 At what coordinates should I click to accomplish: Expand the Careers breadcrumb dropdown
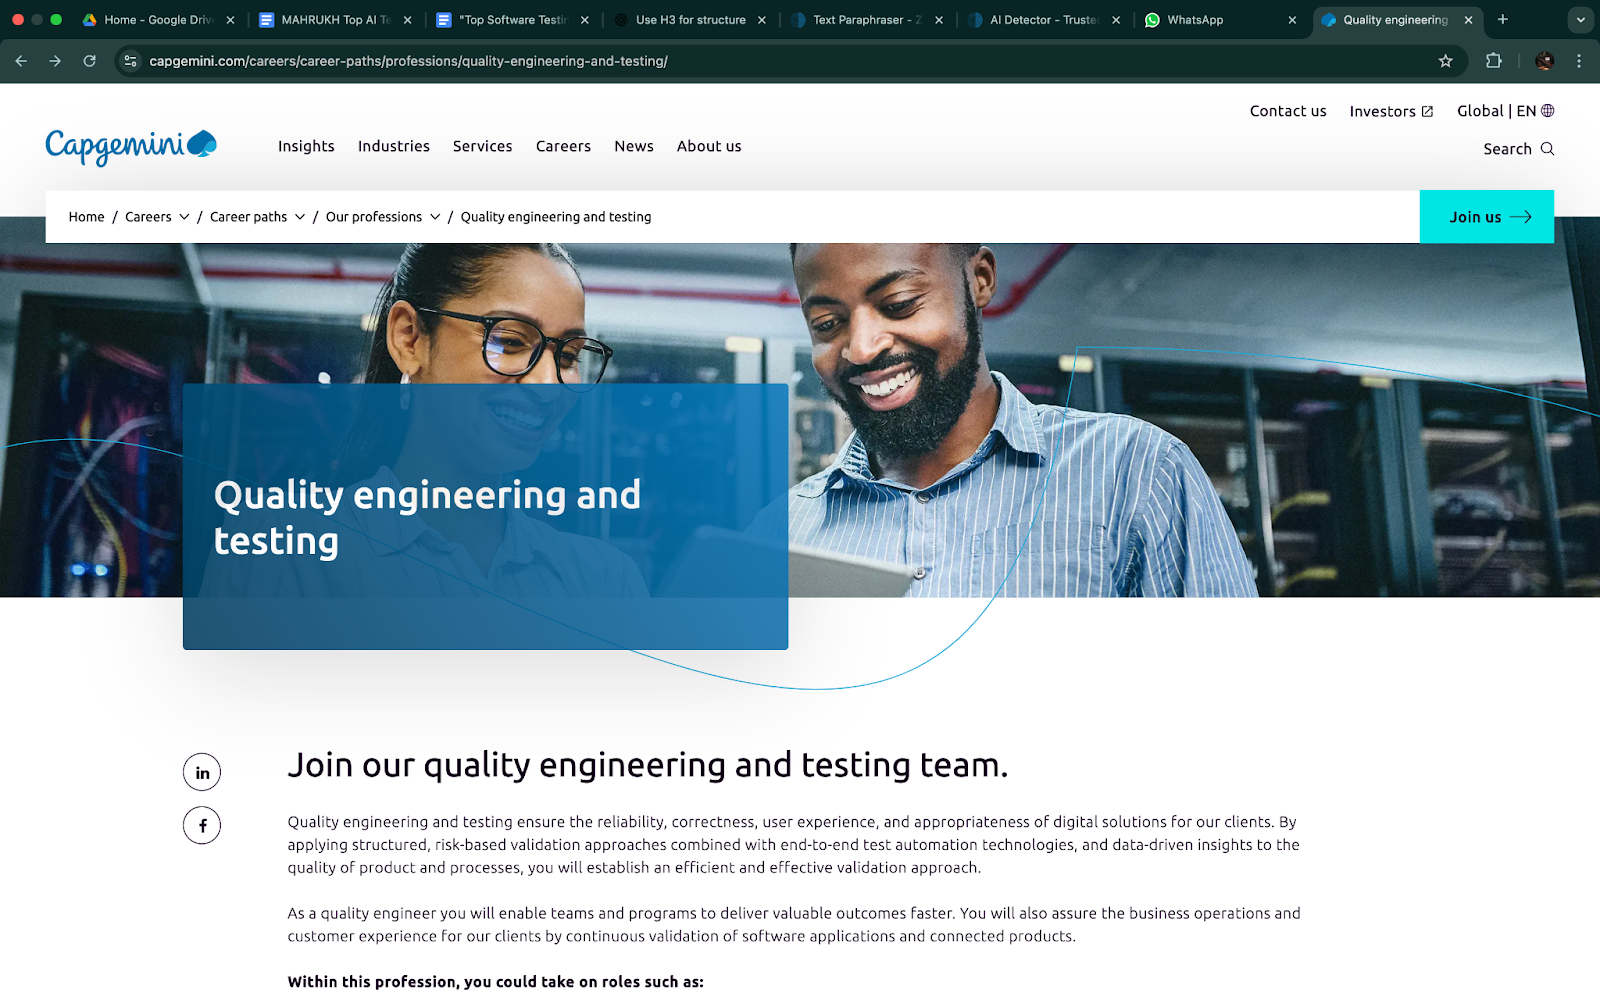point(184,217)
